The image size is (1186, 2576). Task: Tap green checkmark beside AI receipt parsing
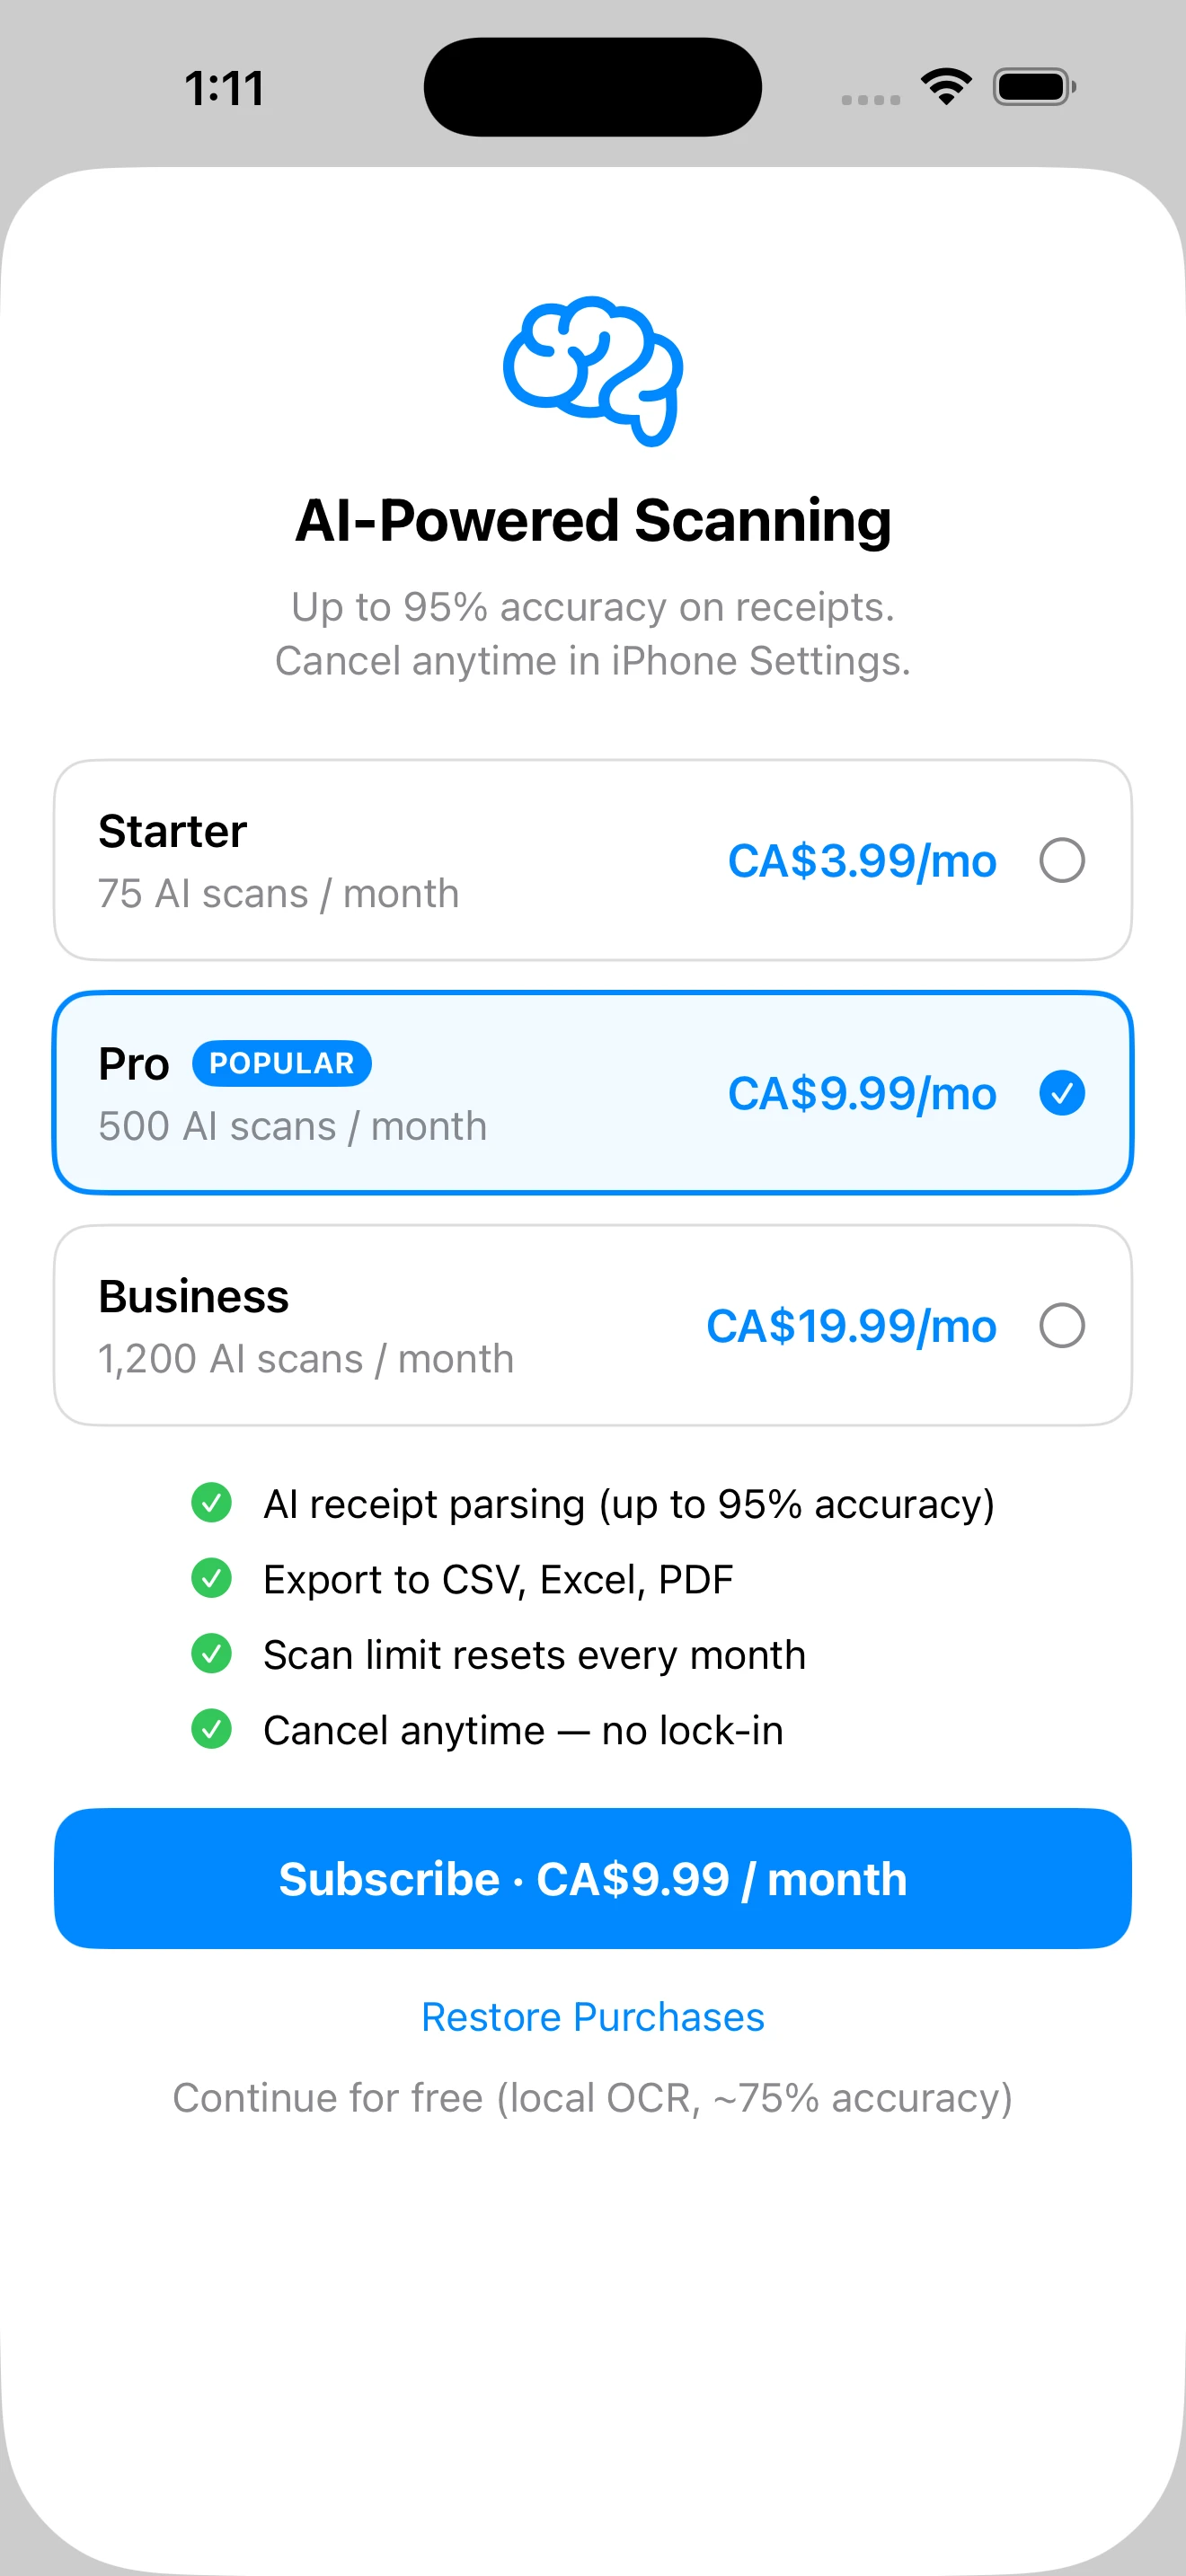tap(211, 1502)
